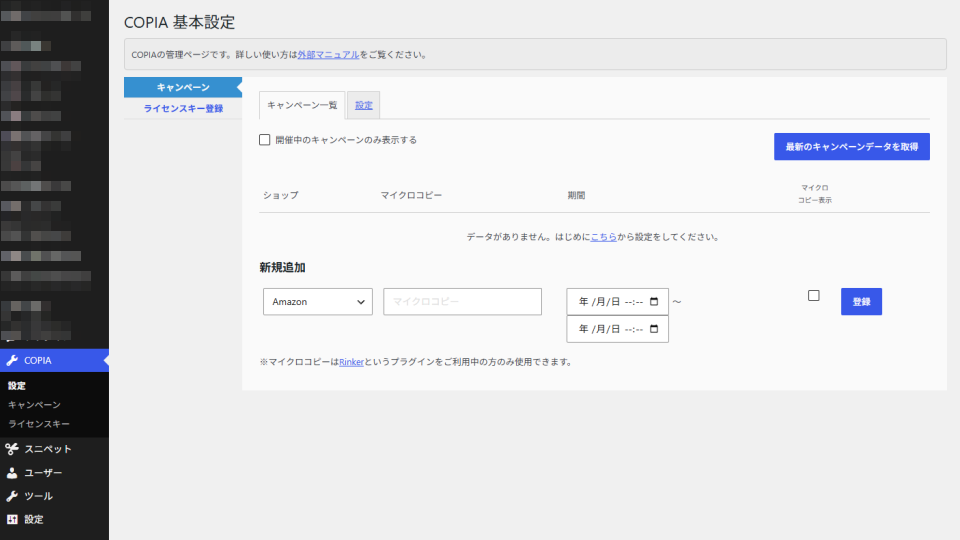
Task: Check the マイクロコピー表示 checkbox in new row
Action: coord(814,296)
